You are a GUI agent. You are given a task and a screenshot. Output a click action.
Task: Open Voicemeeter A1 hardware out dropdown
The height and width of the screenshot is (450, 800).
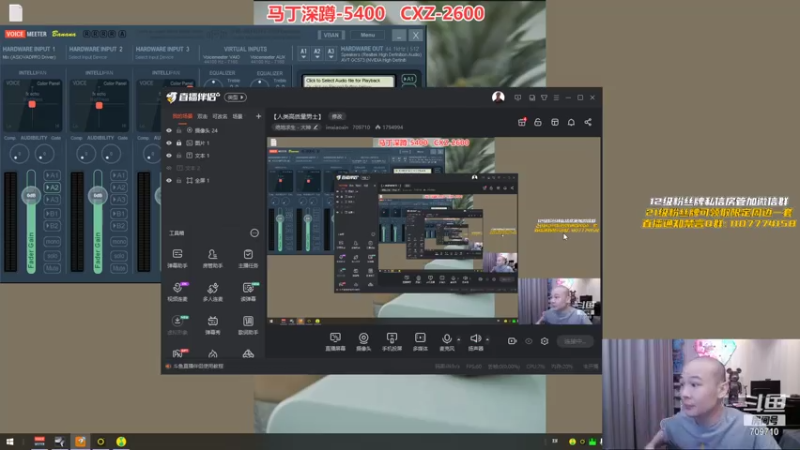pos(304,54)
